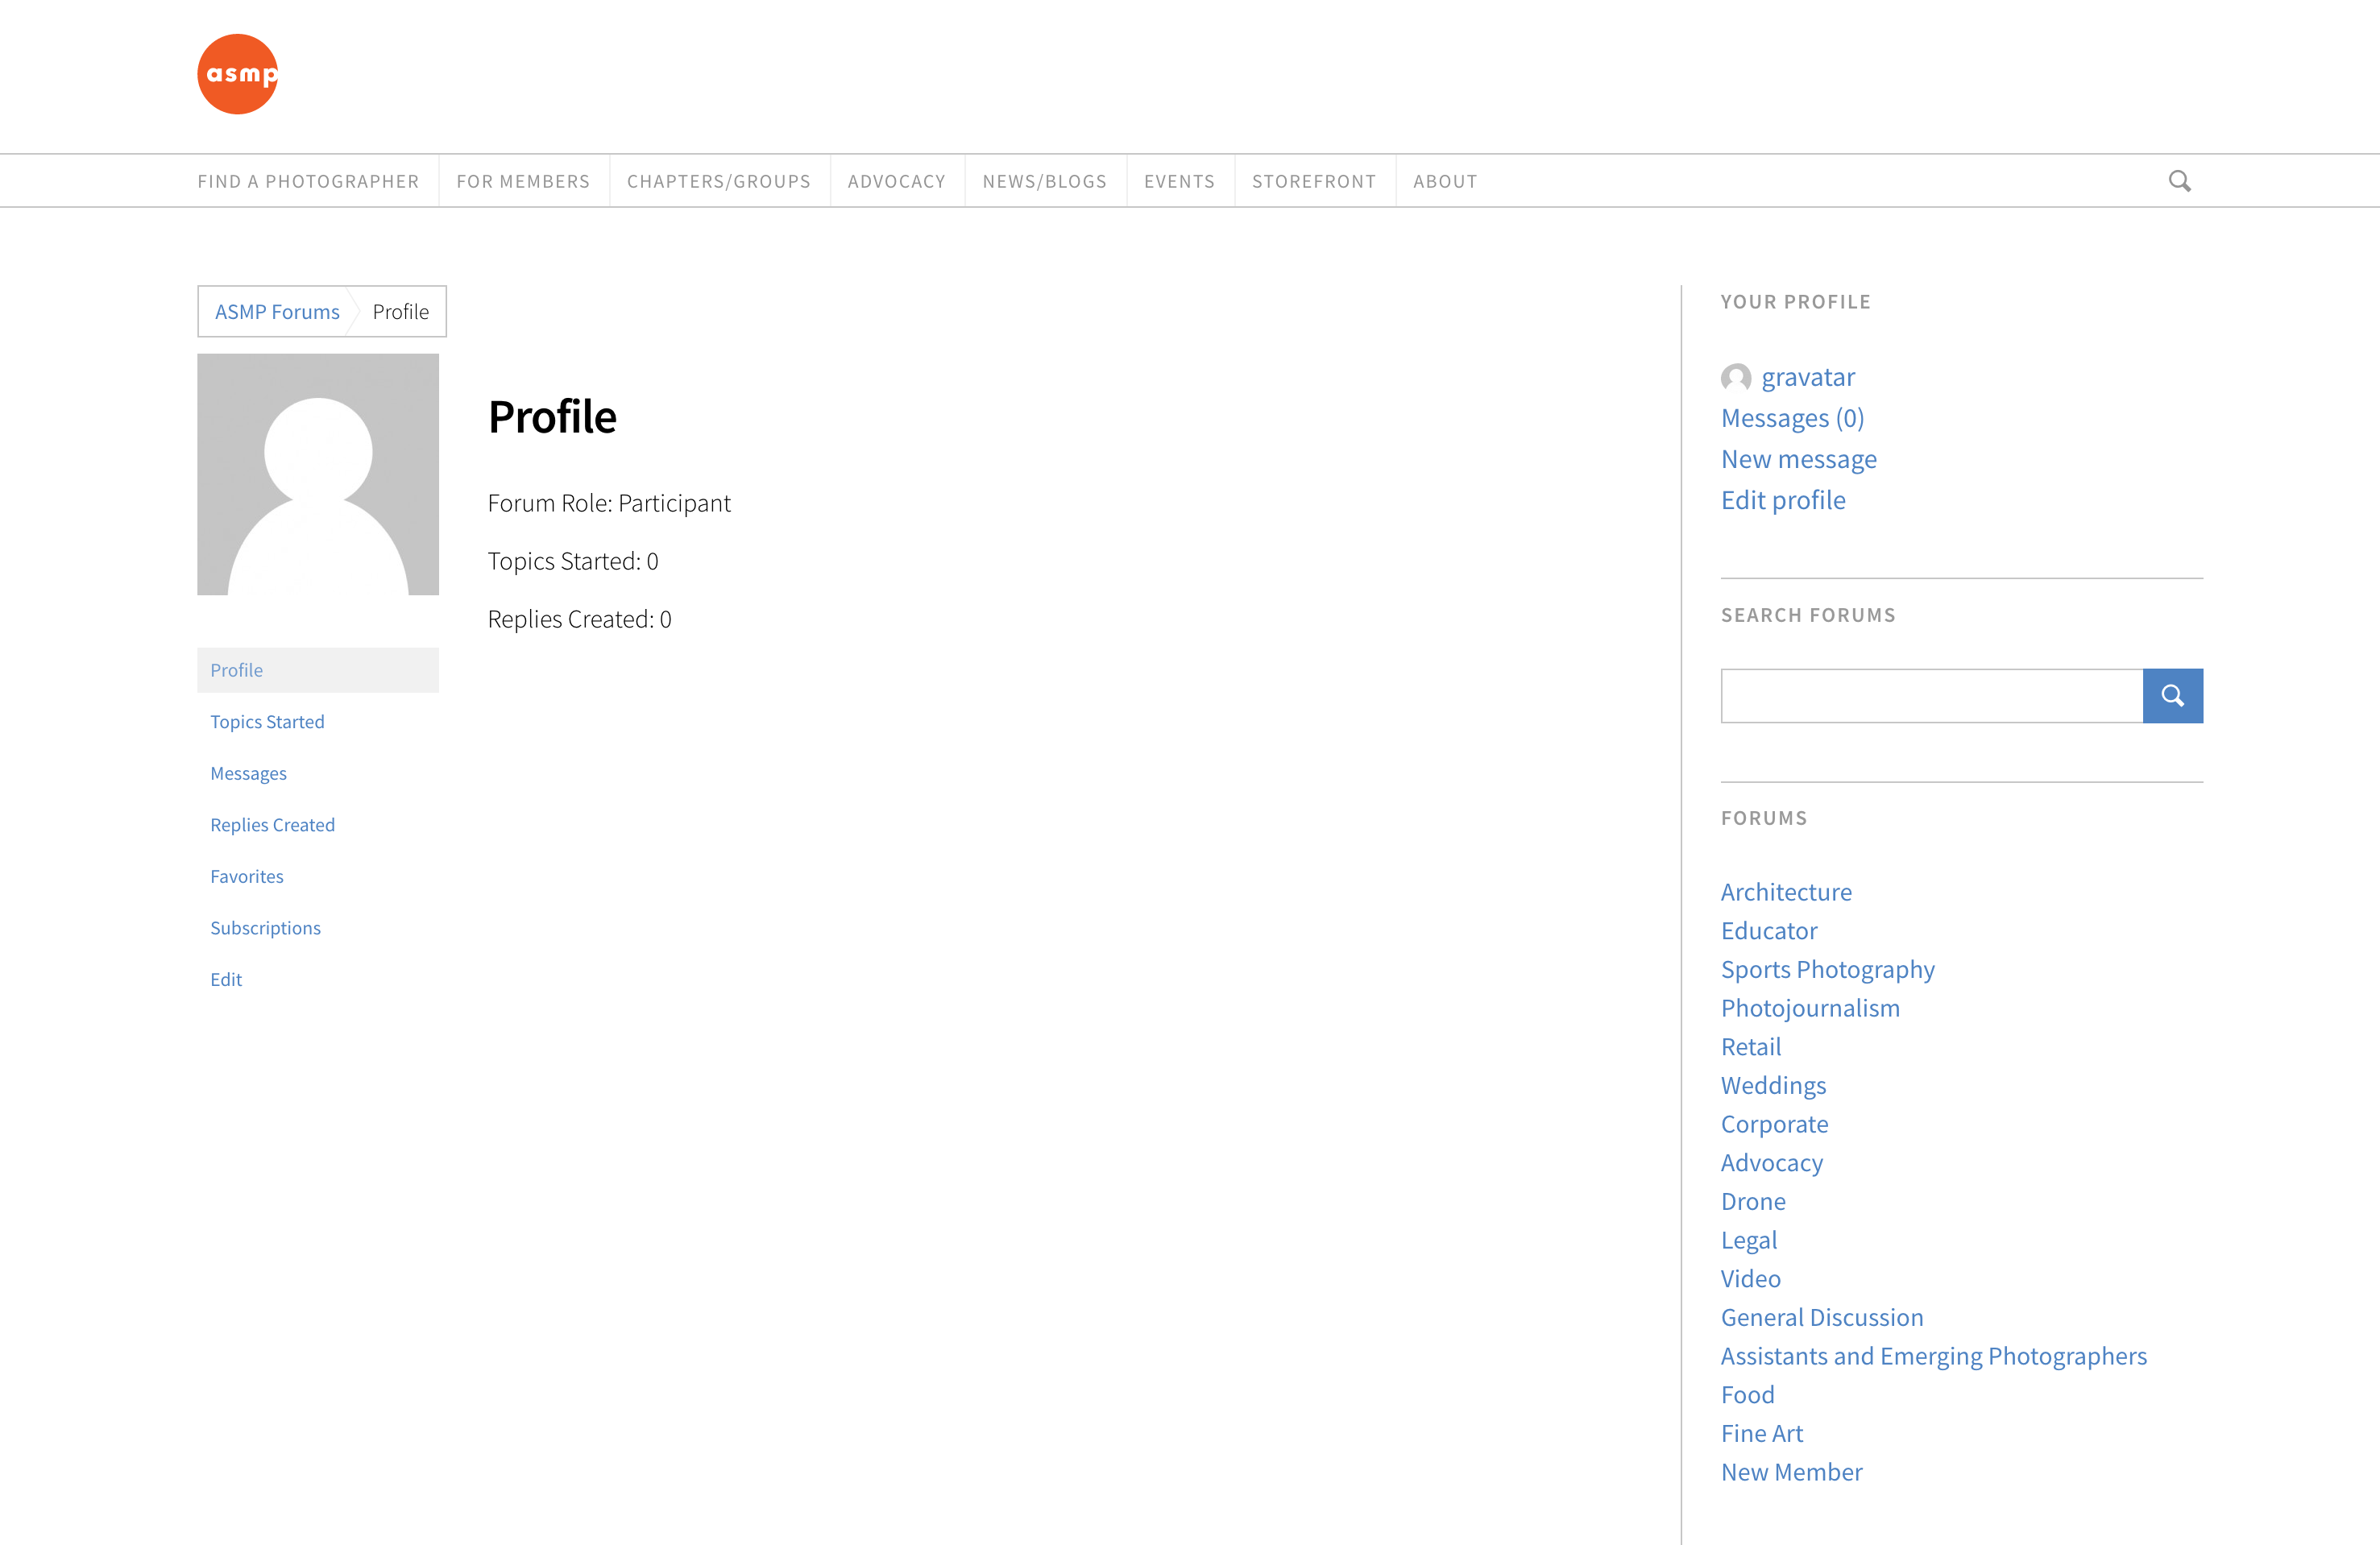Click the ASMP orange logo
Screen dimensions: 2380x1545
pos(237,74)
